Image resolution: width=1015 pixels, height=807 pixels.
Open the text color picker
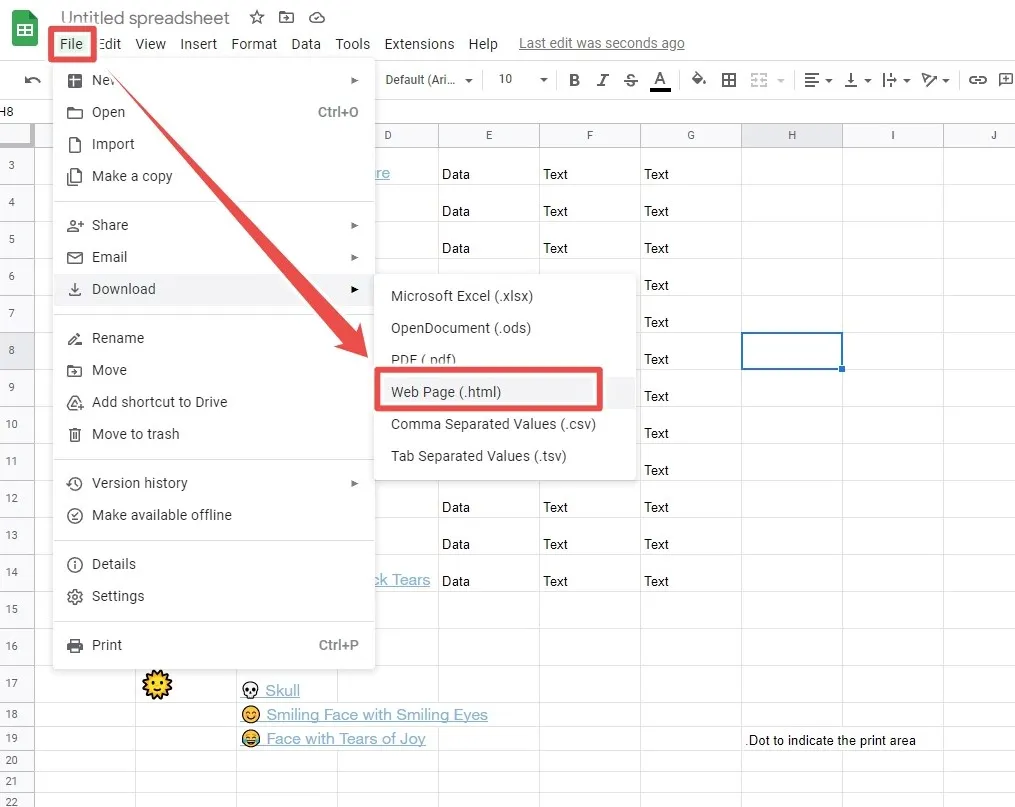[660, 80]
